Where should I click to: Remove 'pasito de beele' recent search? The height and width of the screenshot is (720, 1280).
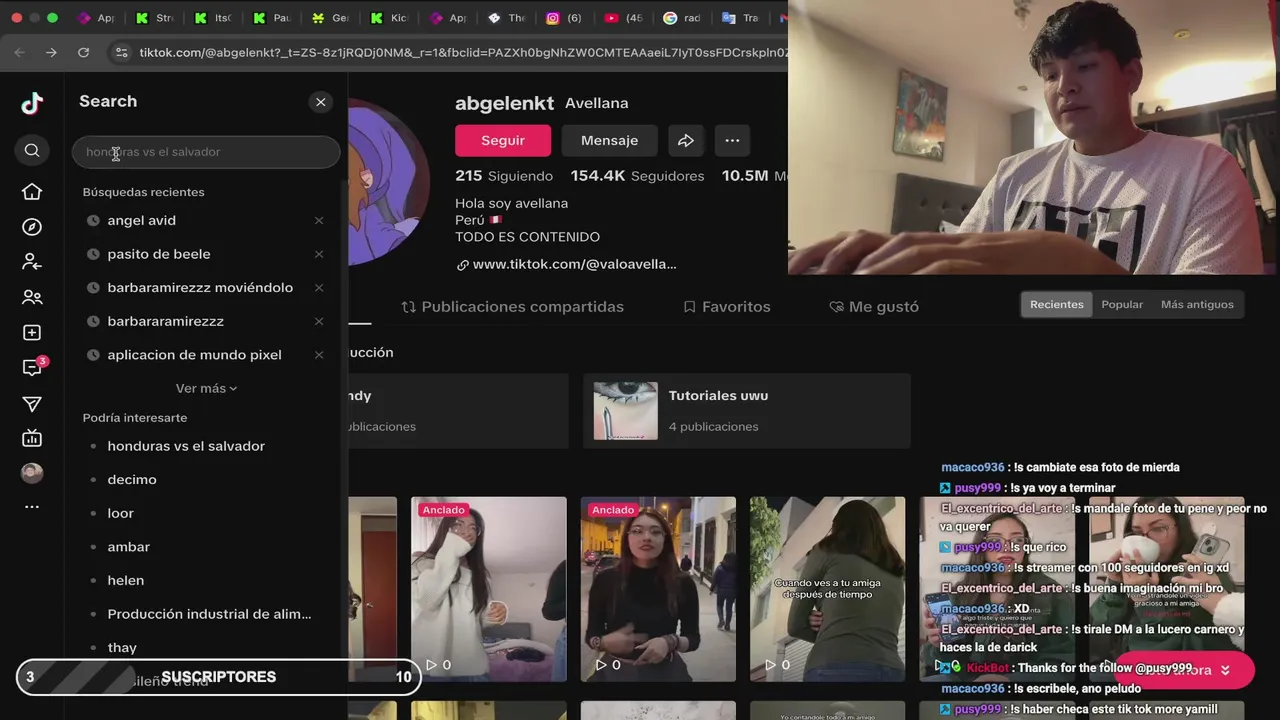click(x=319, y=254)
